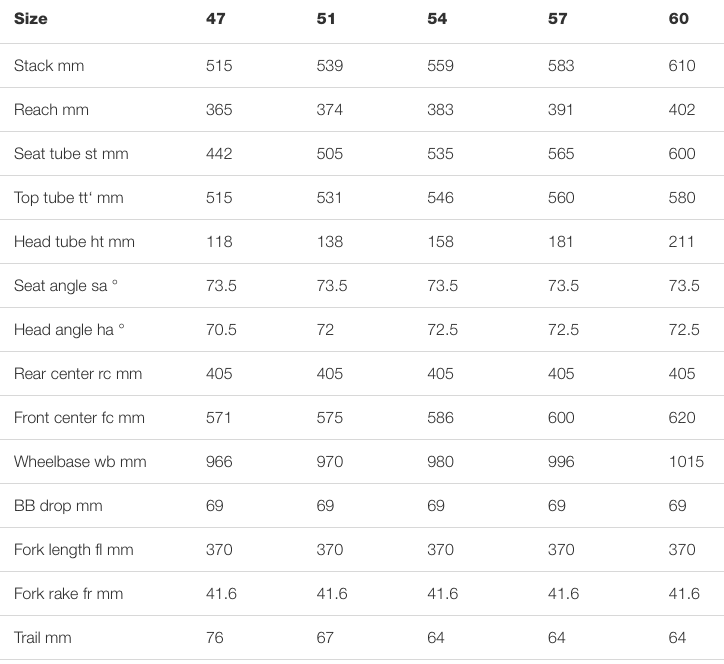Select the Seat tube st mm label

[x=71, y=154]
